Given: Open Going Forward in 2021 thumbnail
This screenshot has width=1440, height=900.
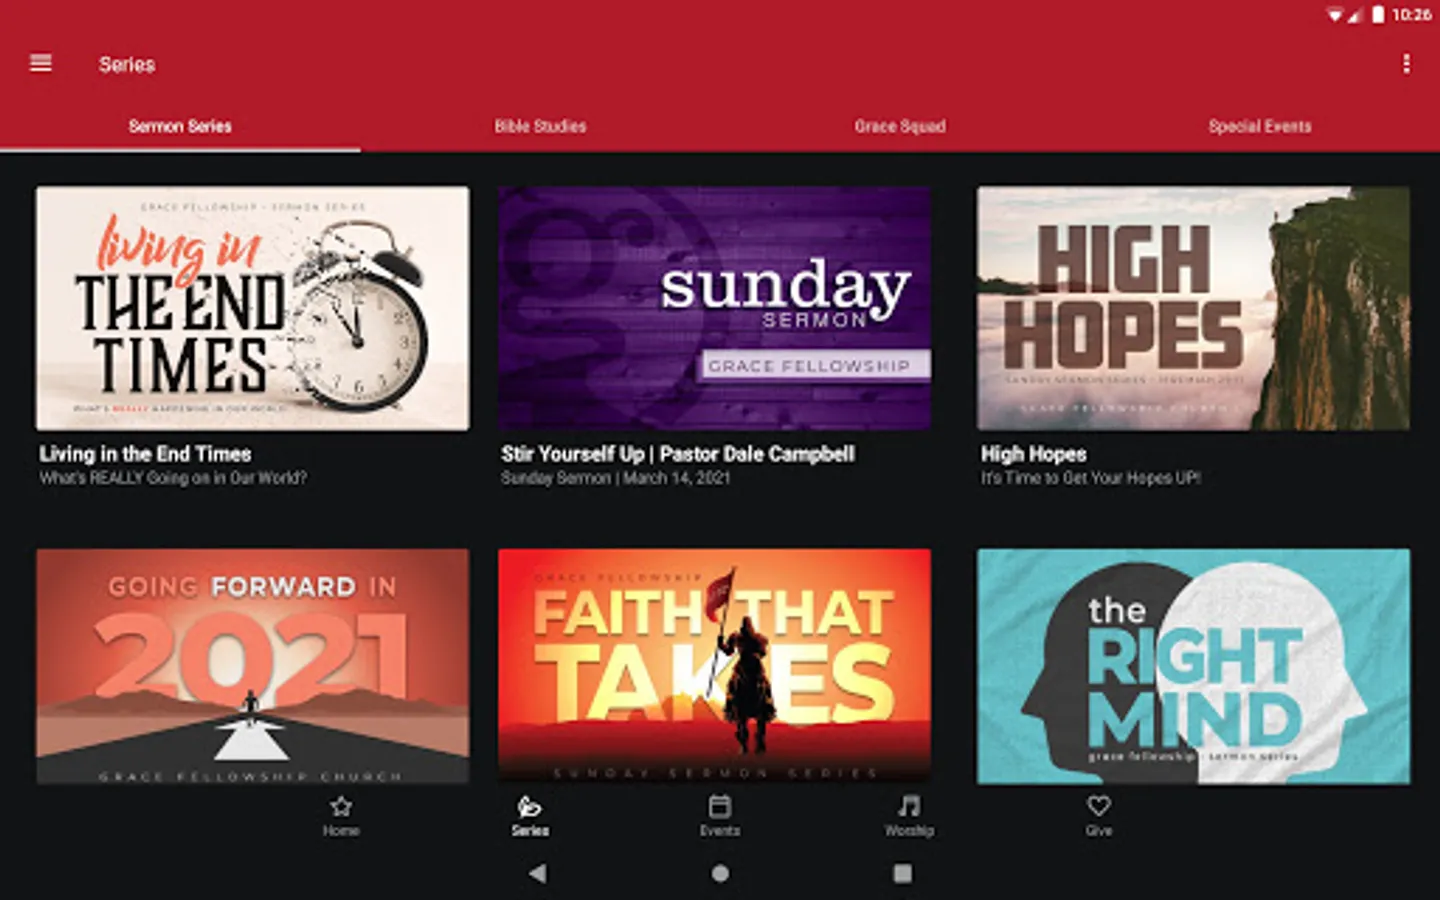Looking at the screenshot, I should pos(253,666).
